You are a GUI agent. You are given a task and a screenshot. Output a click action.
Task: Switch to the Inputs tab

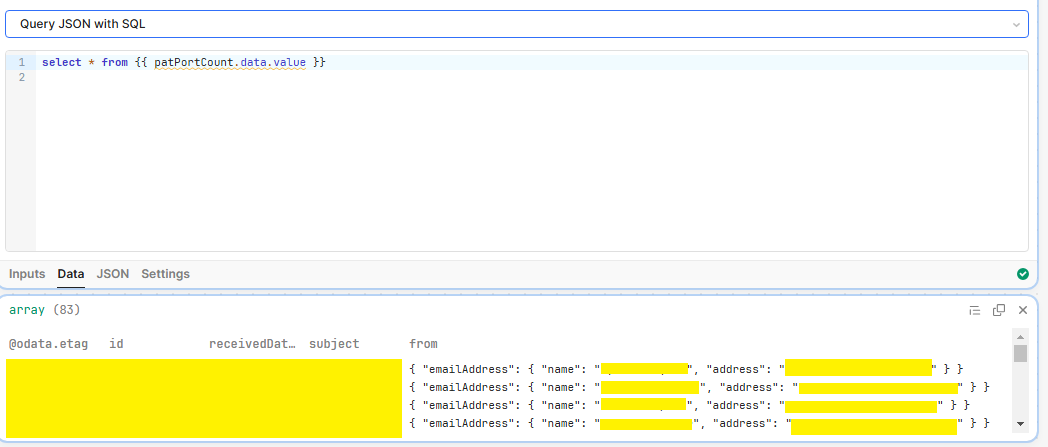(28, 274)
